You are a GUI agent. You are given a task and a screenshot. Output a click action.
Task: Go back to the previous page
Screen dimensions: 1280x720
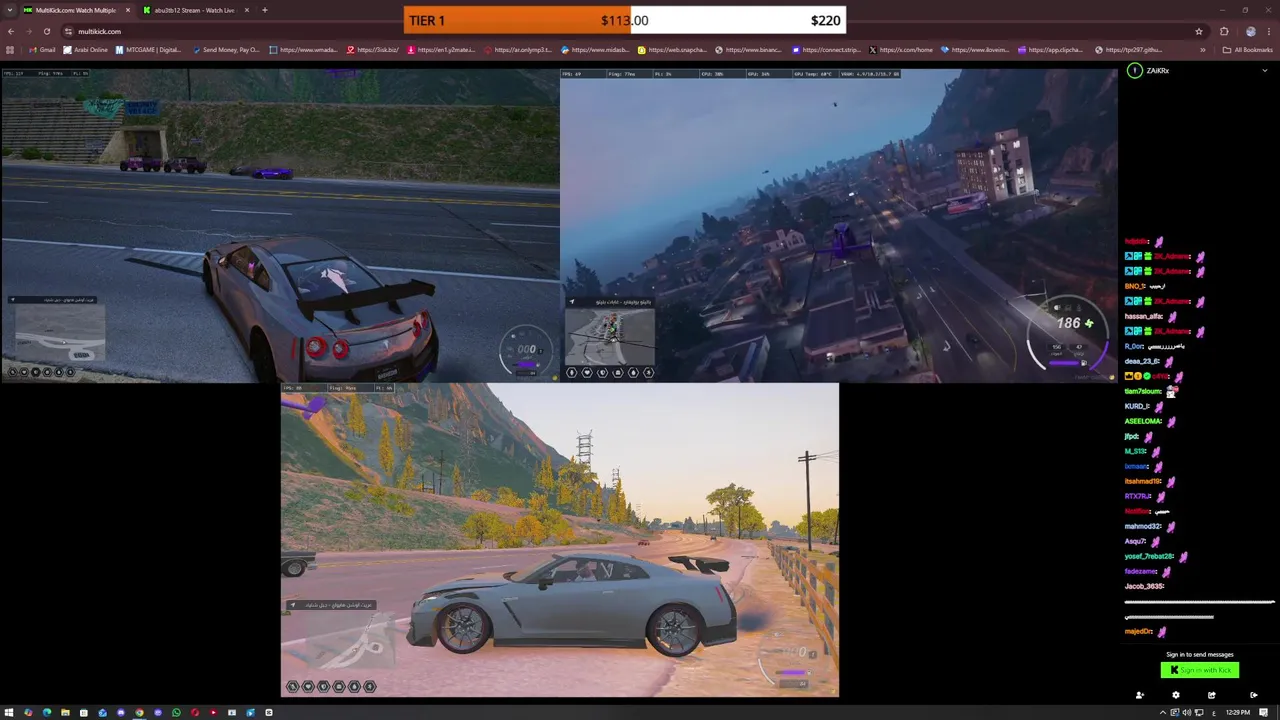[x=10, y=31]
